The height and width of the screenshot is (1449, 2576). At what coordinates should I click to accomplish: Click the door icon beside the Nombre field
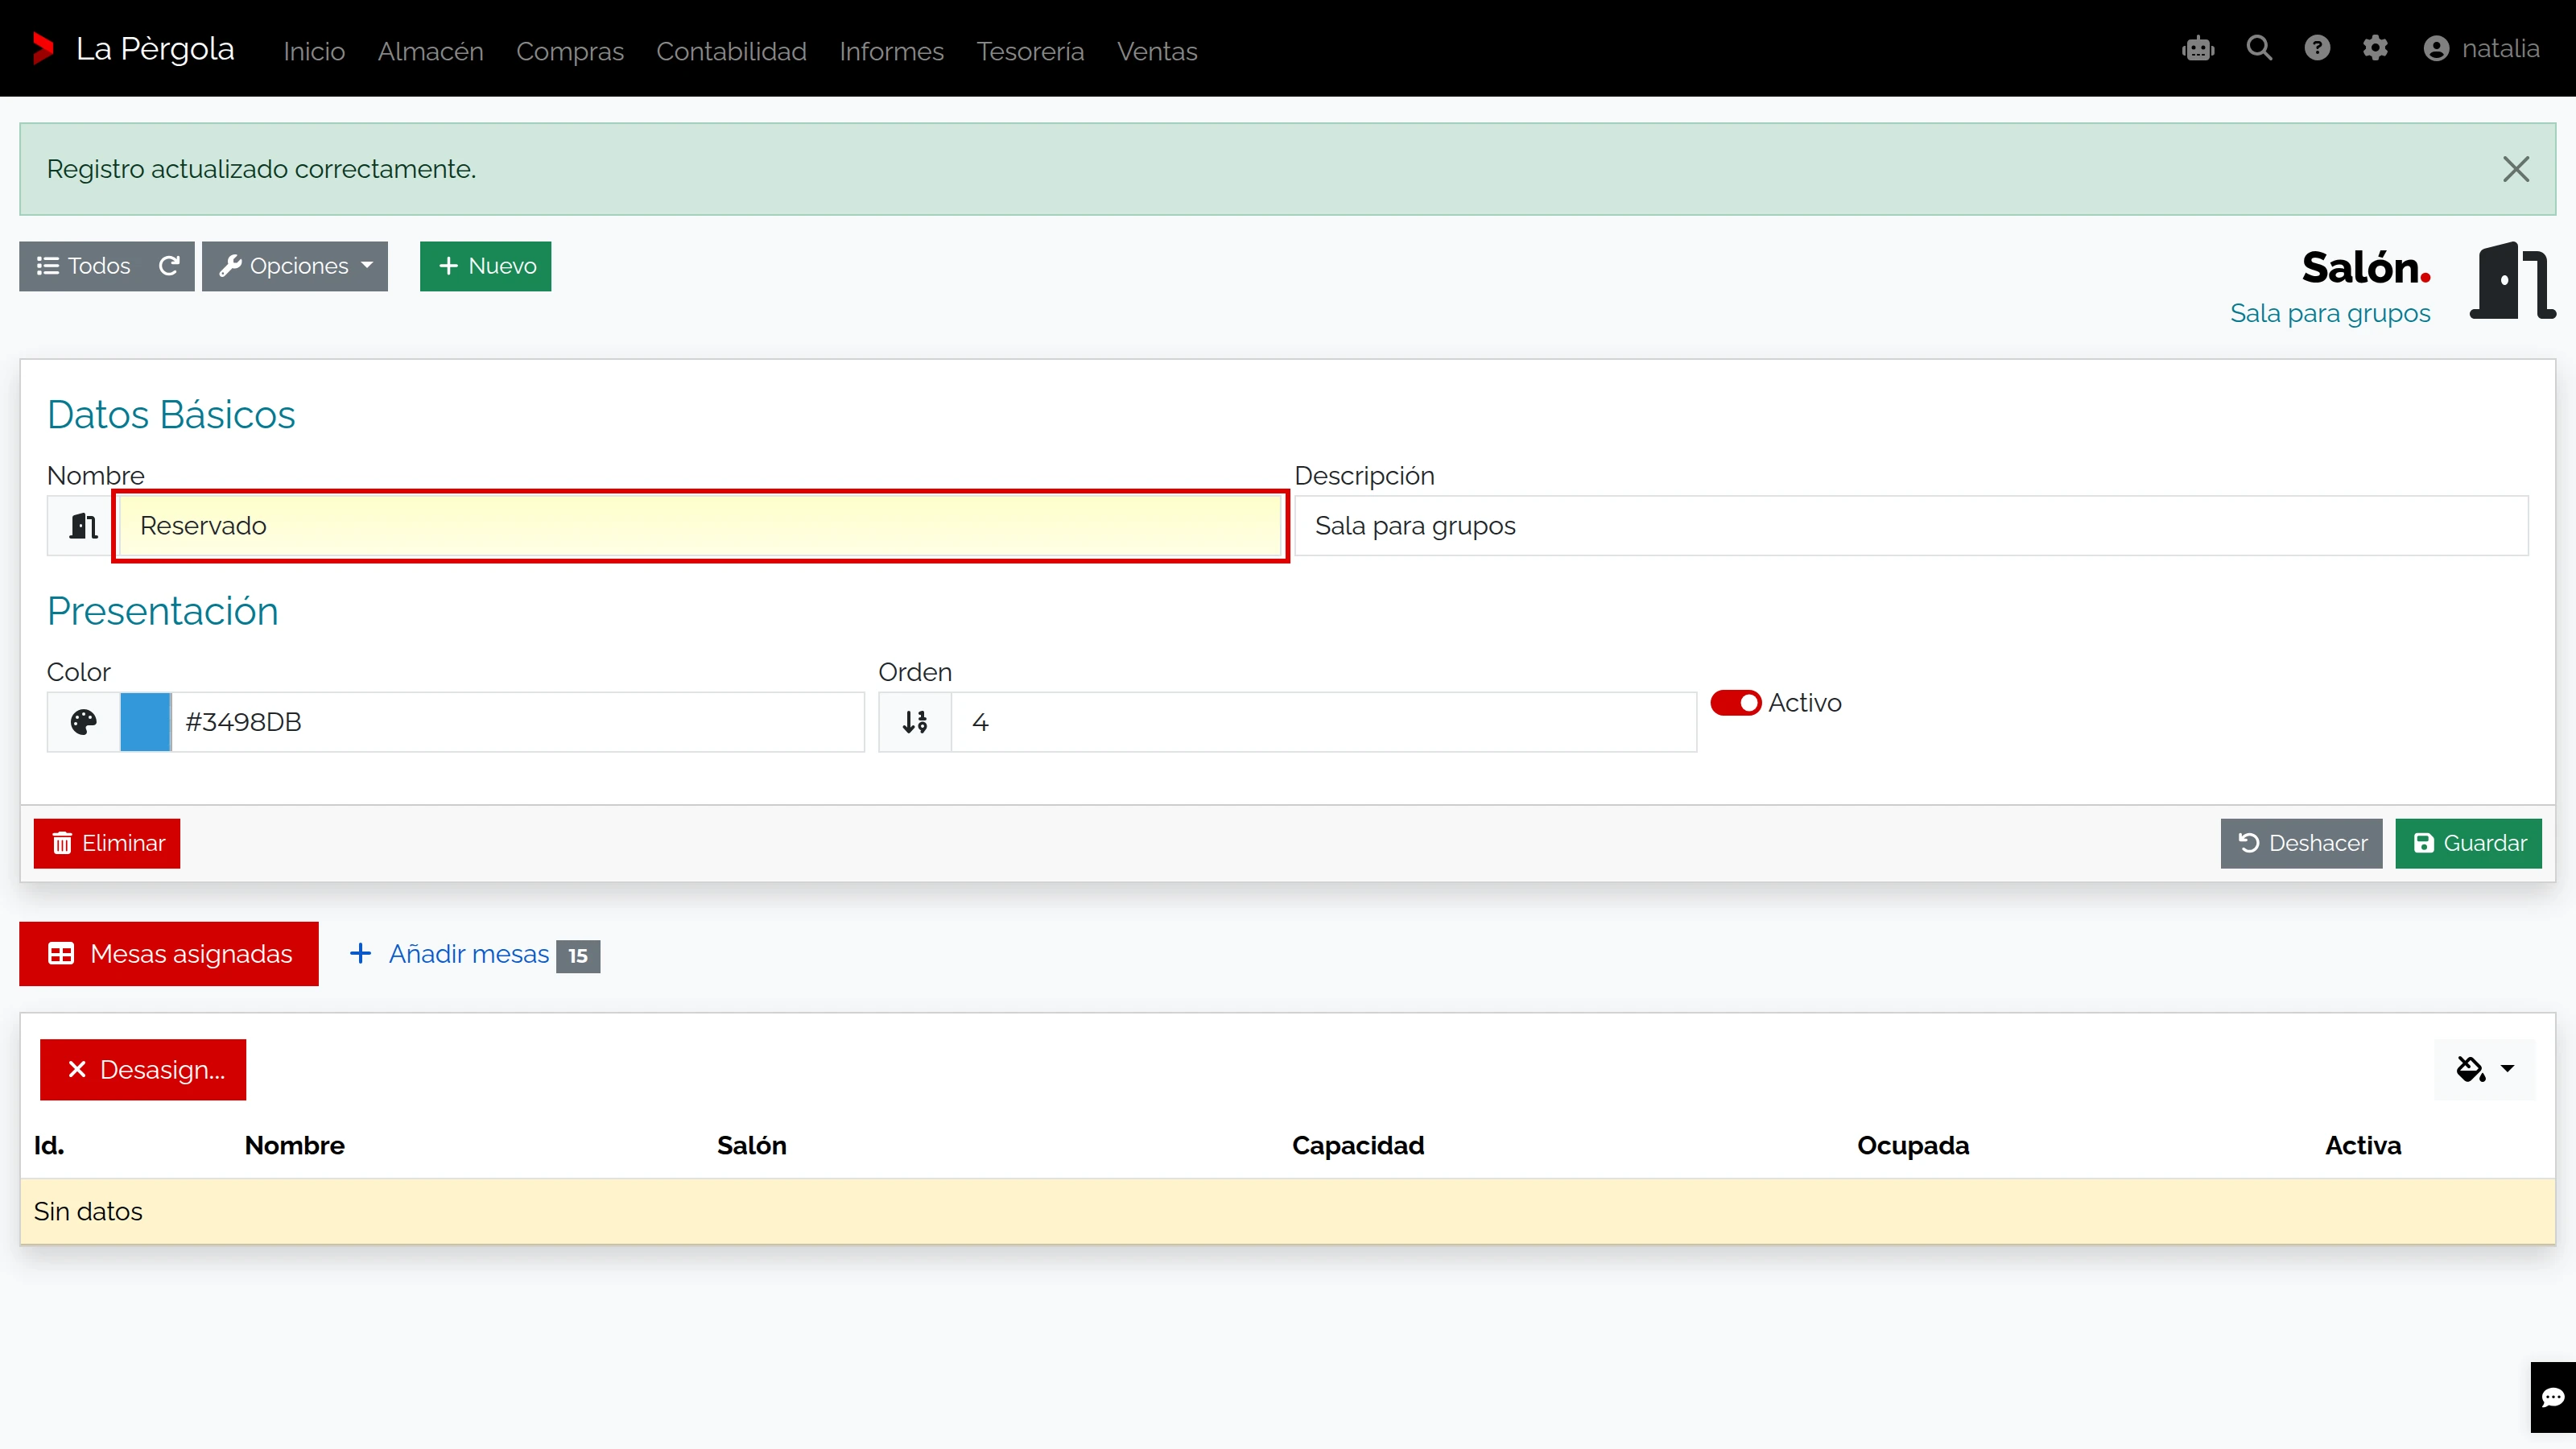(84, 526)
